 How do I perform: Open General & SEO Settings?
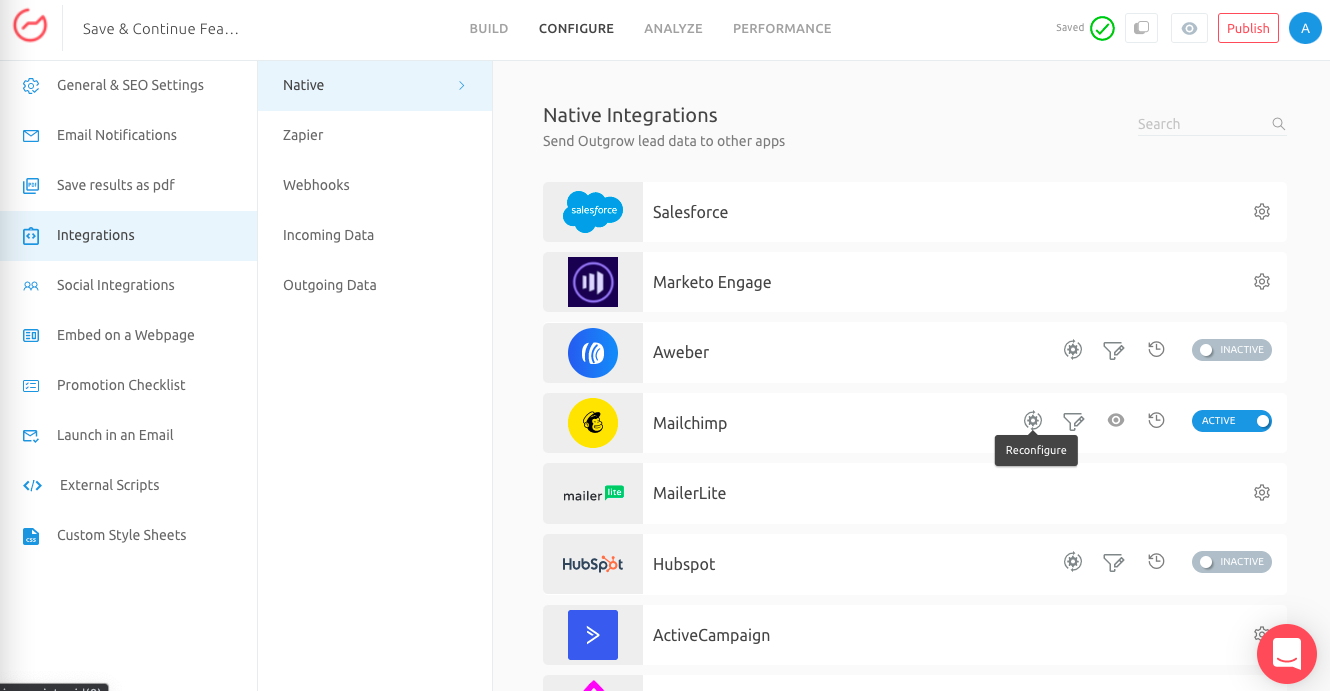[x=128, y=85]
